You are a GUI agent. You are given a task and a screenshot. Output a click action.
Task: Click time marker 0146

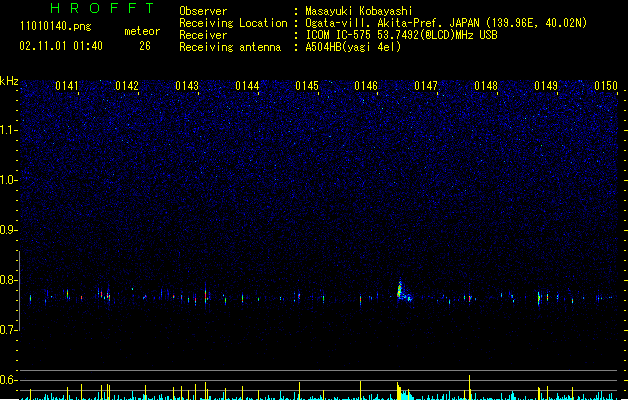[366, 86]
